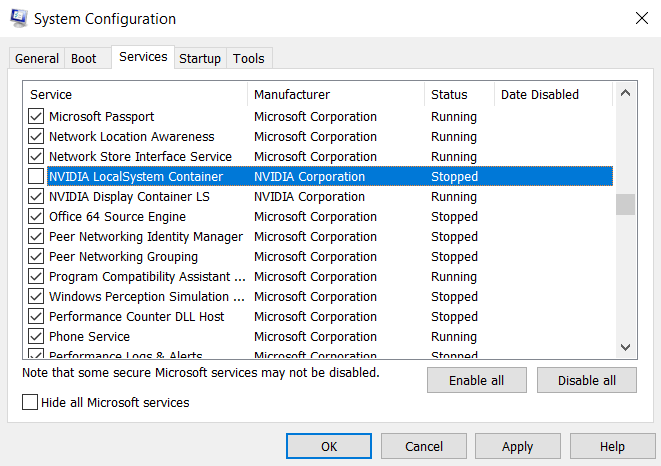
Task: Disable the Office 64 Source Engine checkbox
Action: [x=36, y=217]
